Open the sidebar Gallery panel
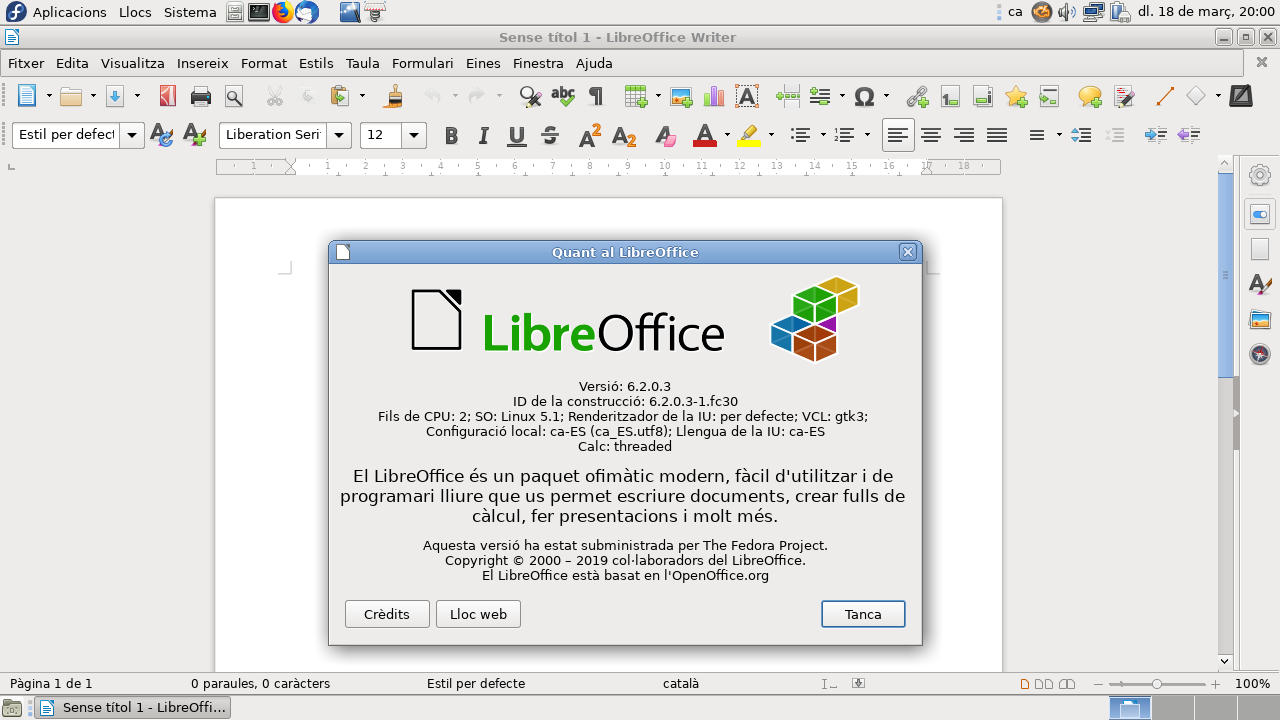The height and width of the screenshot is (720, 1280). point(1260,320)
